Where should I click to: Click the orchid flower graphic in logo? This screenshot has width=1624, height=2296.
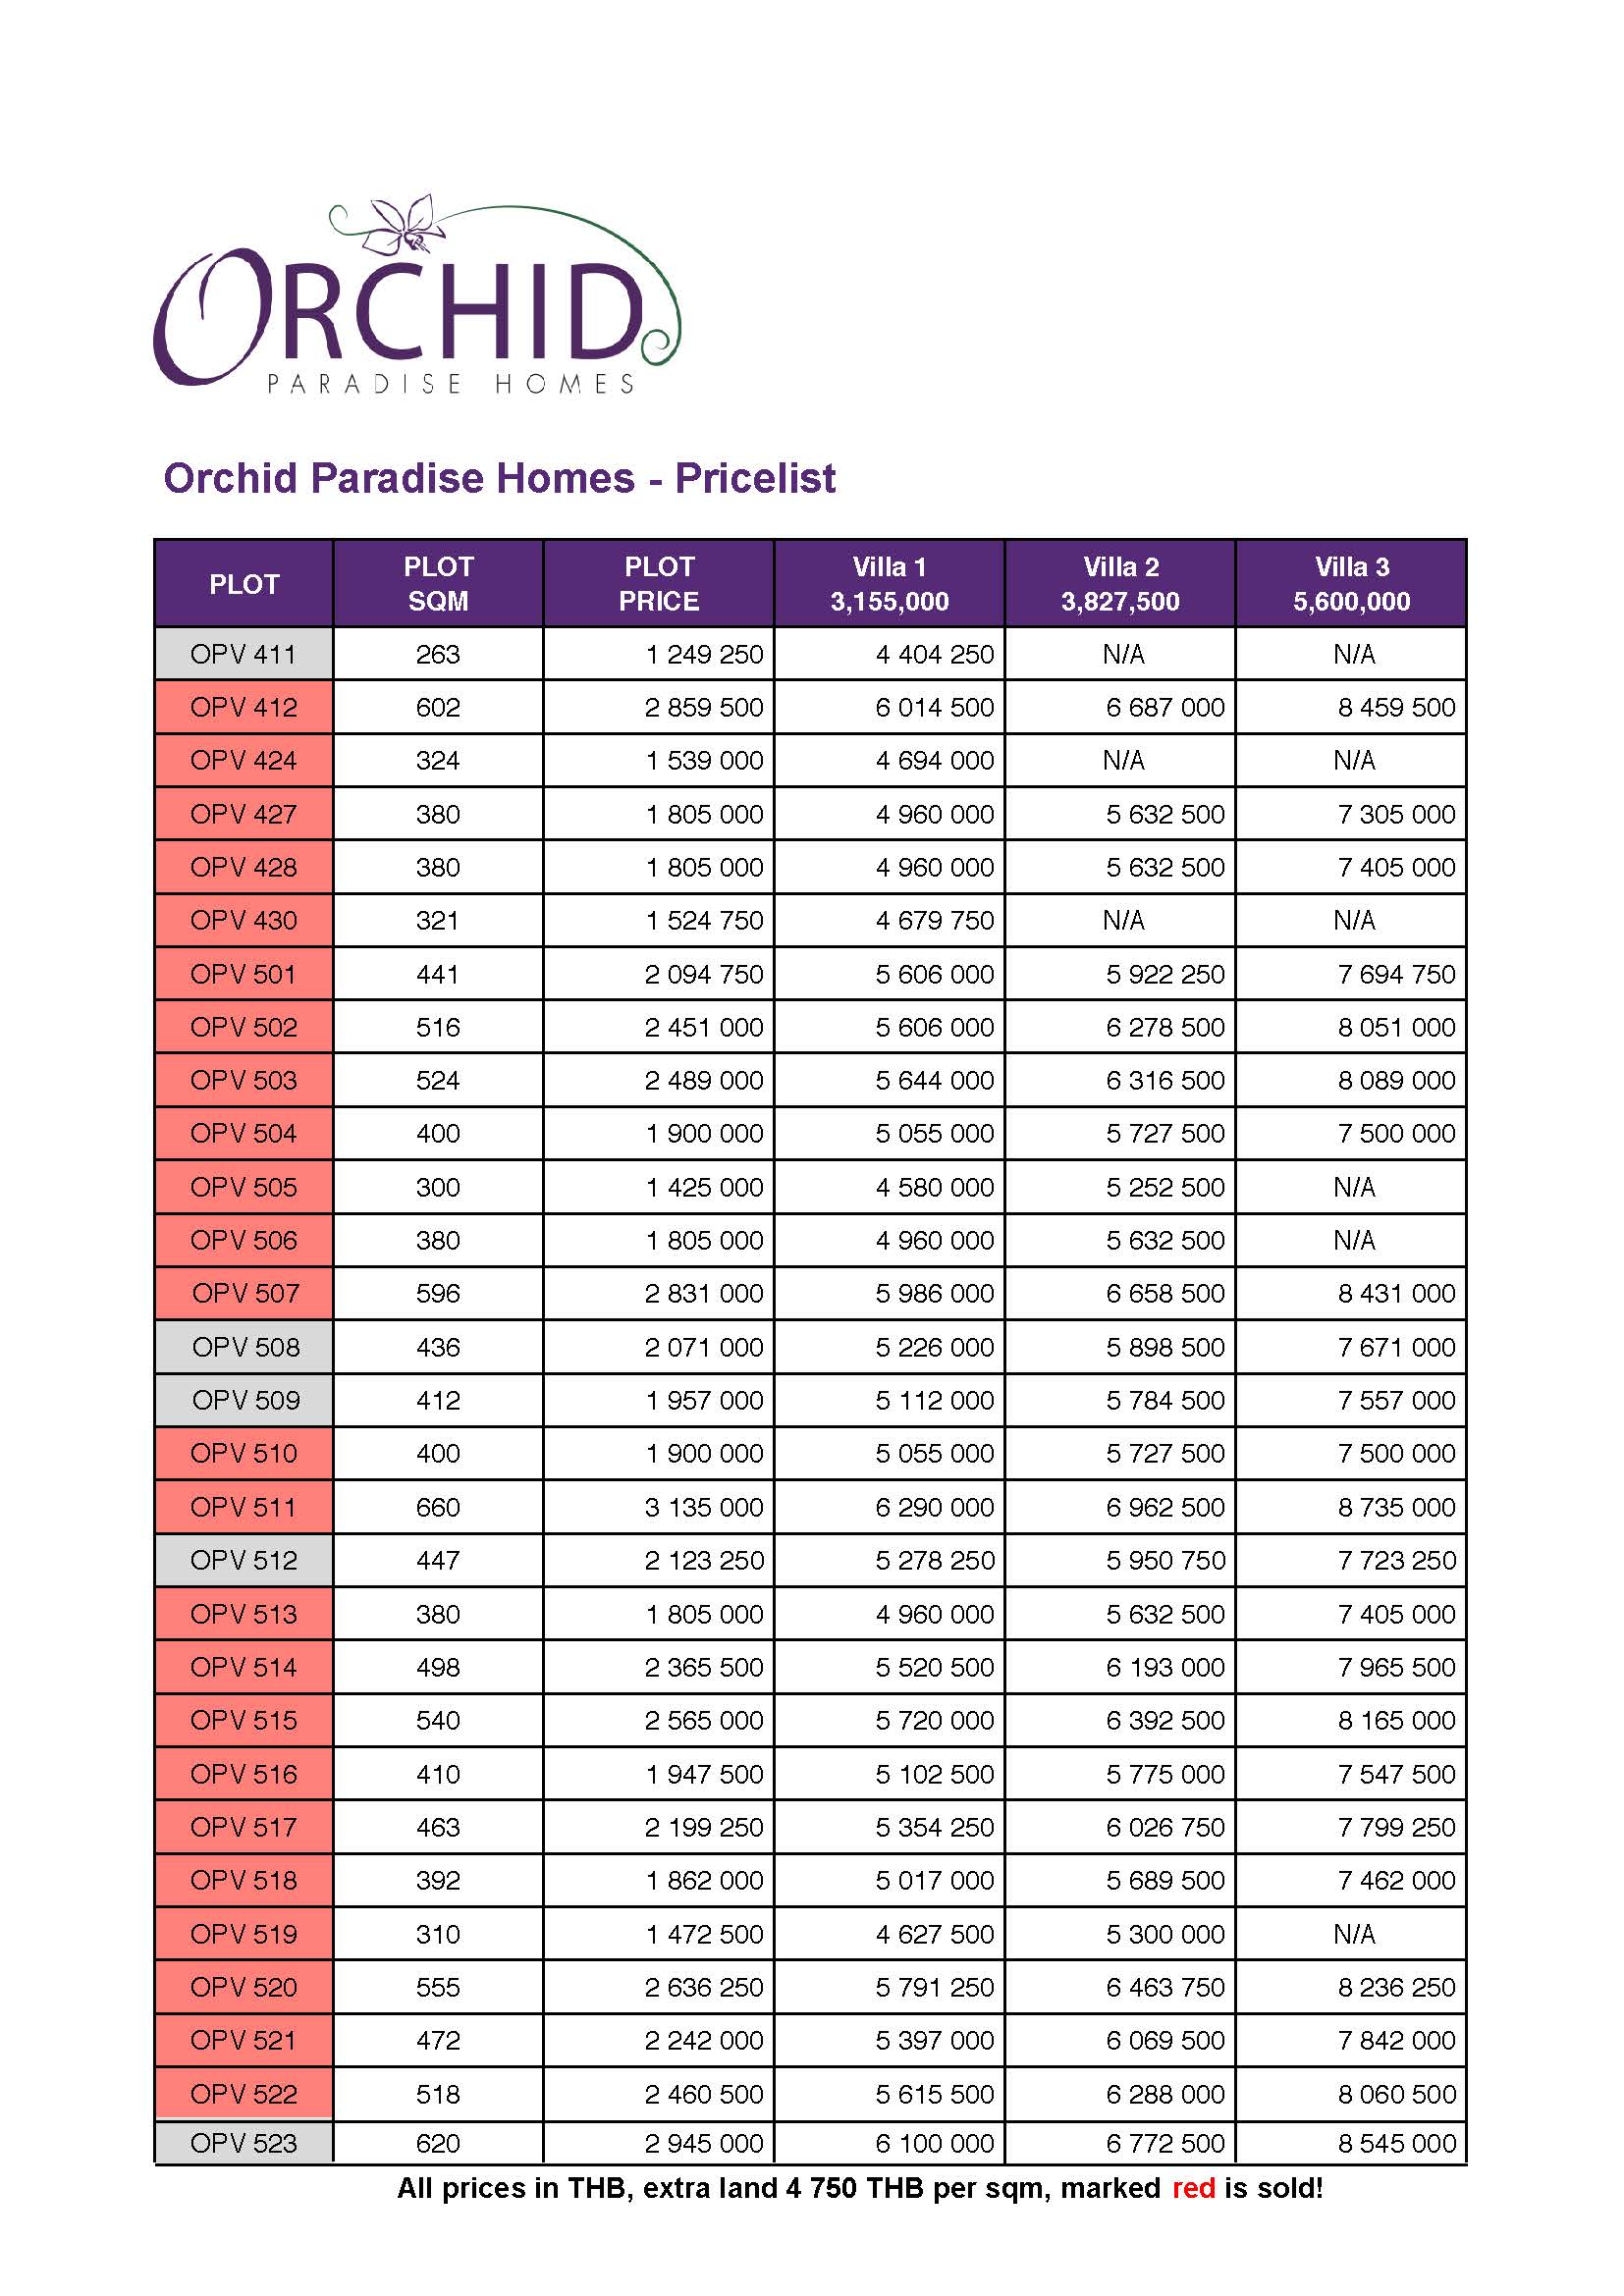pyautogui.click(x=404, y=224)
